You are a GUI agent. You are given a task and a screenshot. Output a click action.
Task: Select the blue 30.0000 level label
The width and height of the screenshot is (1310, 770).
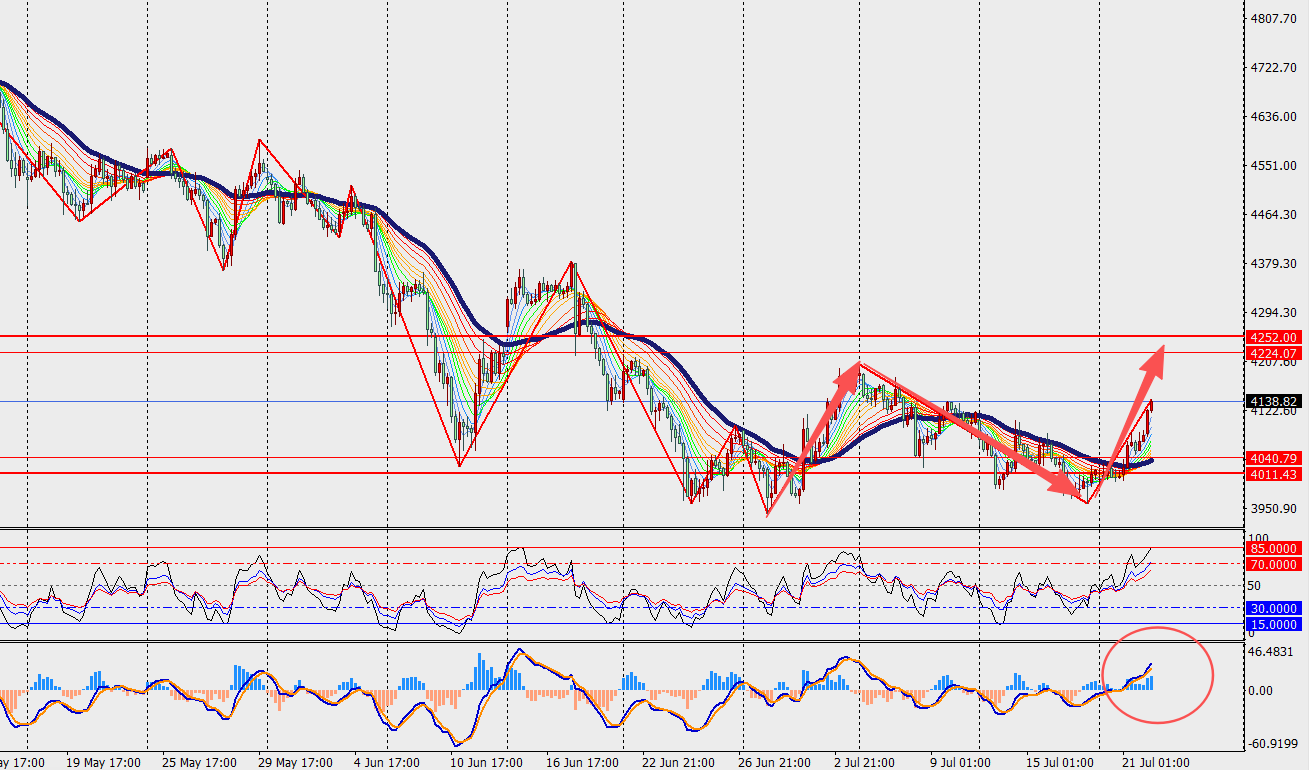click(1274, 608)
